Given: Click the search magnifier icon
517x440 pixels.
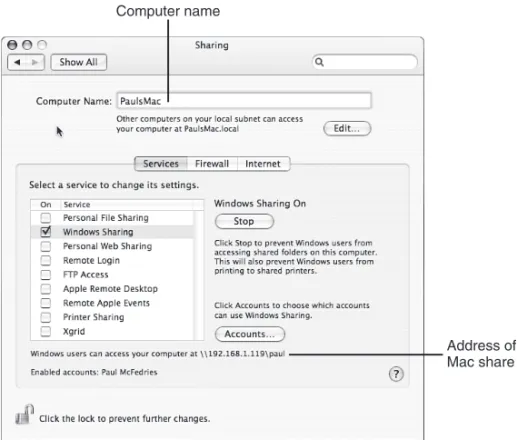Looking at the screenshot, I should [x=319, y=62].
